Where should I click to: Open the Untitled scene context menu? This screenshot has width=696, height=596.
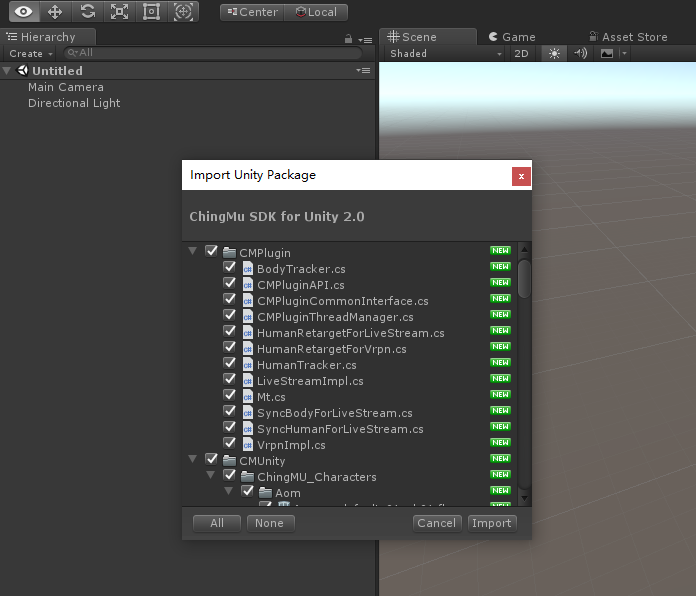click(x=363, y=71)
